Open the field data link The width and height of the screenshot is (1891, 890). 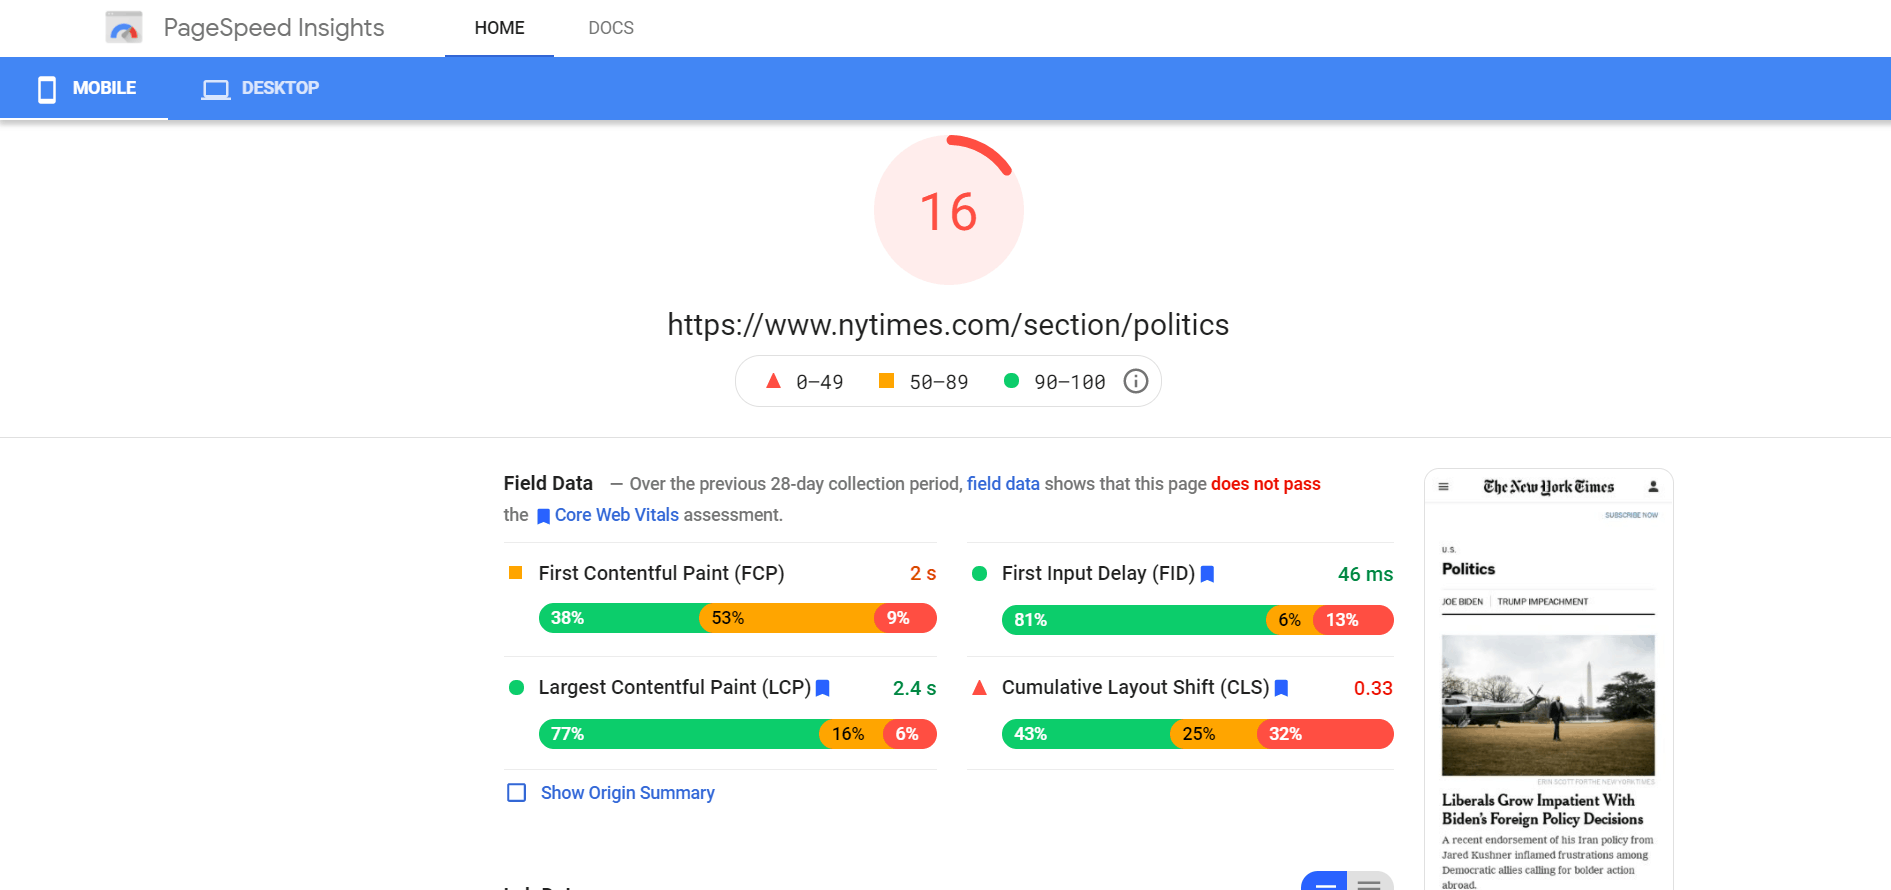(1003, 484)
